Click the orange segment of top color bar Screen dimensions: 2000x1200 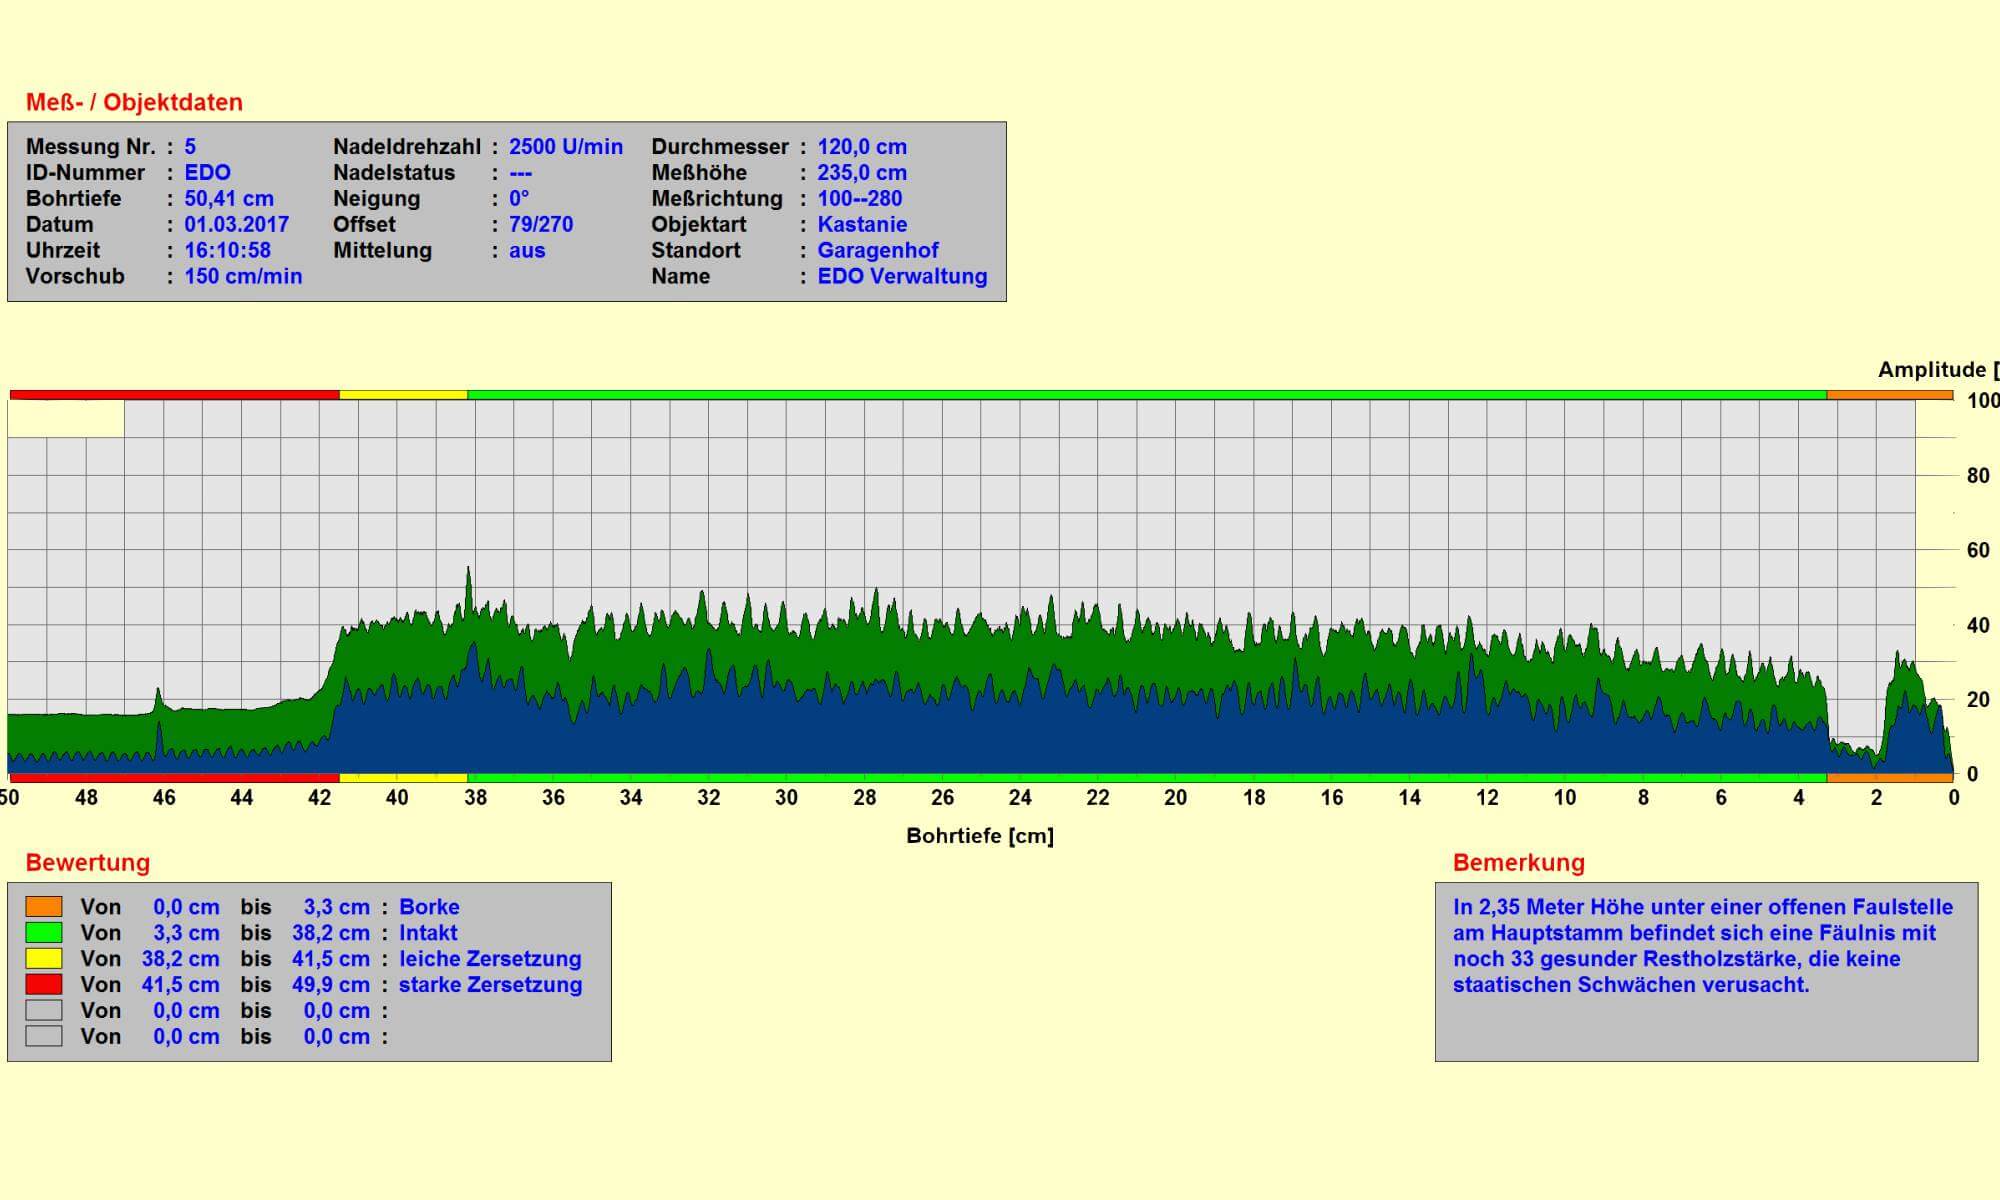[1890, 395]
